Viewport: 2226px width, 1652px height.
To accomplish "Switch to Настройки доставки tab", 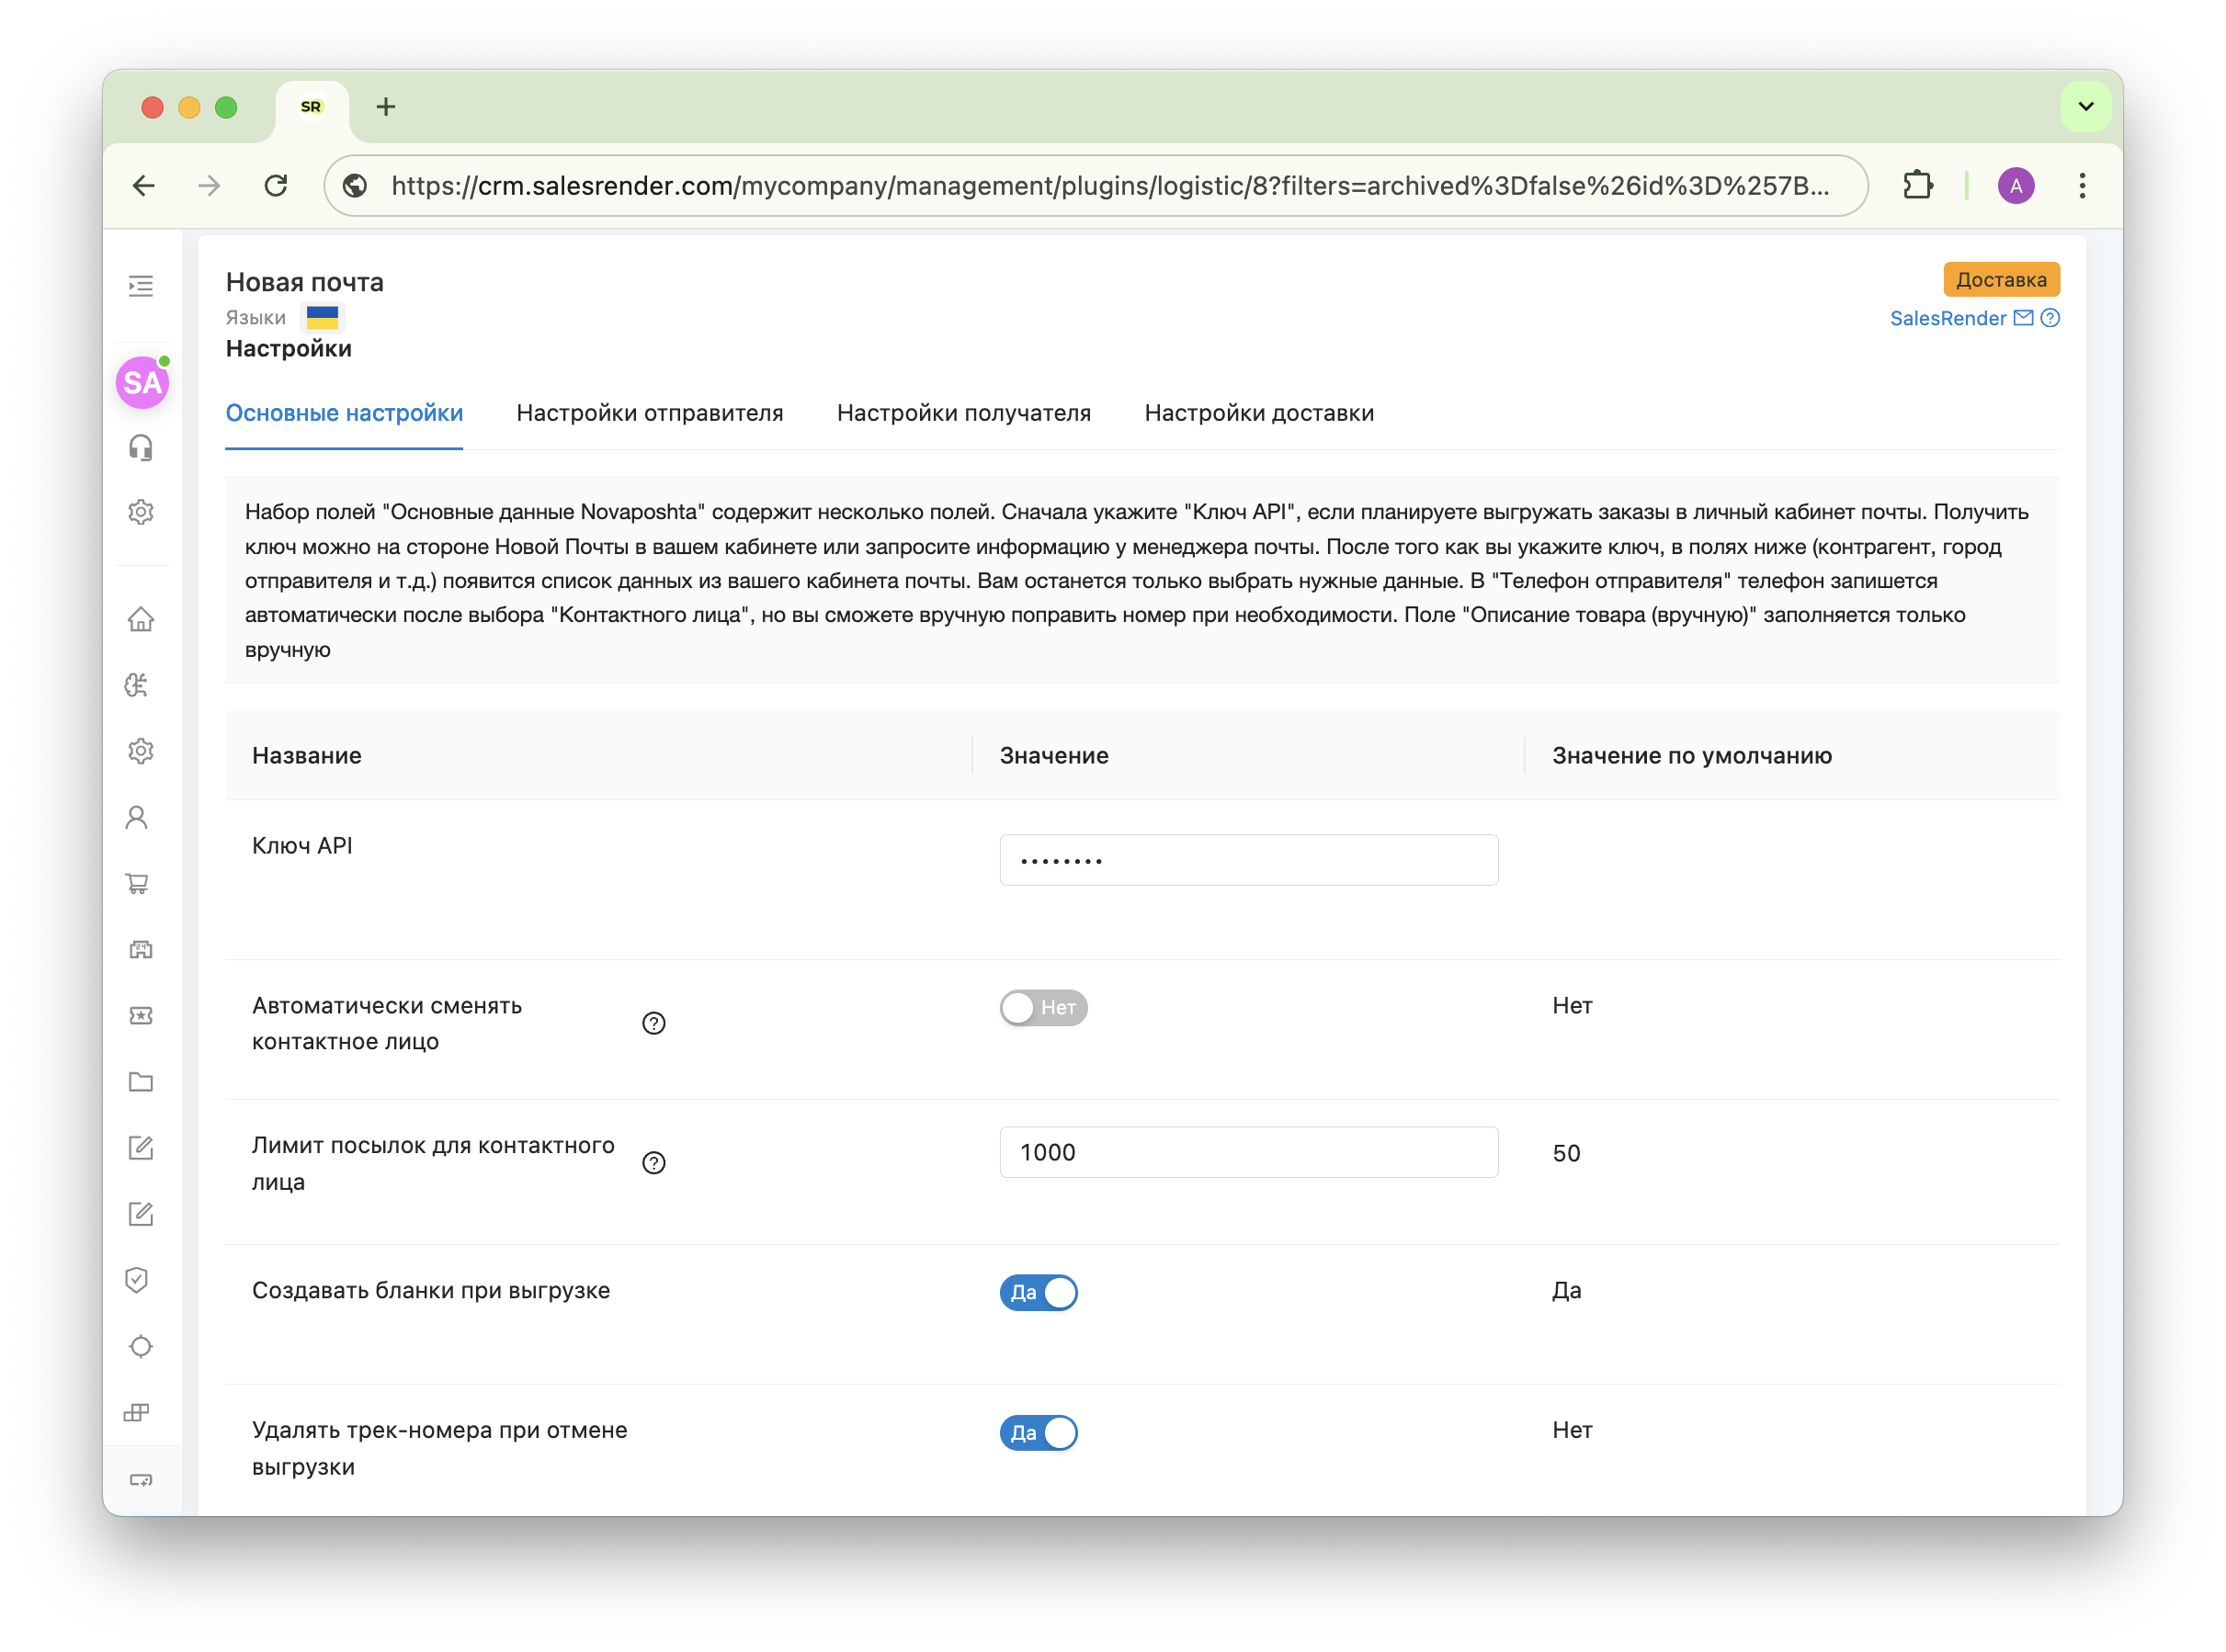I will (x=1259, y=413).
